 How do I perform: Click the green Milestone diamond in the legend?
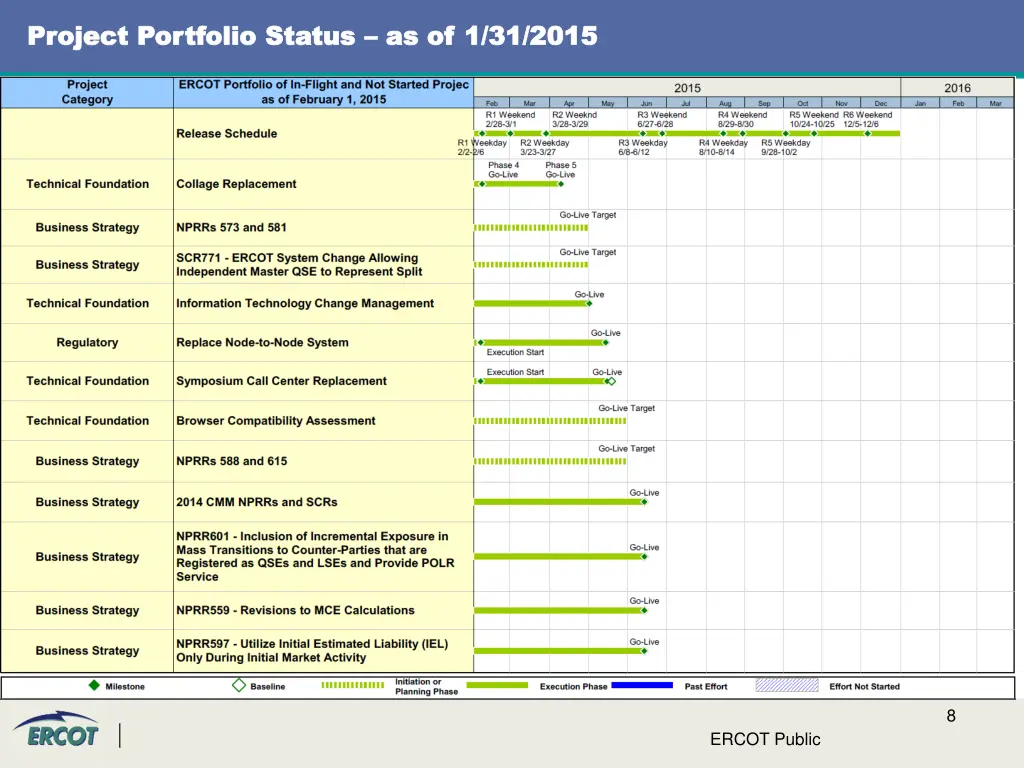[x=94, y=686]
